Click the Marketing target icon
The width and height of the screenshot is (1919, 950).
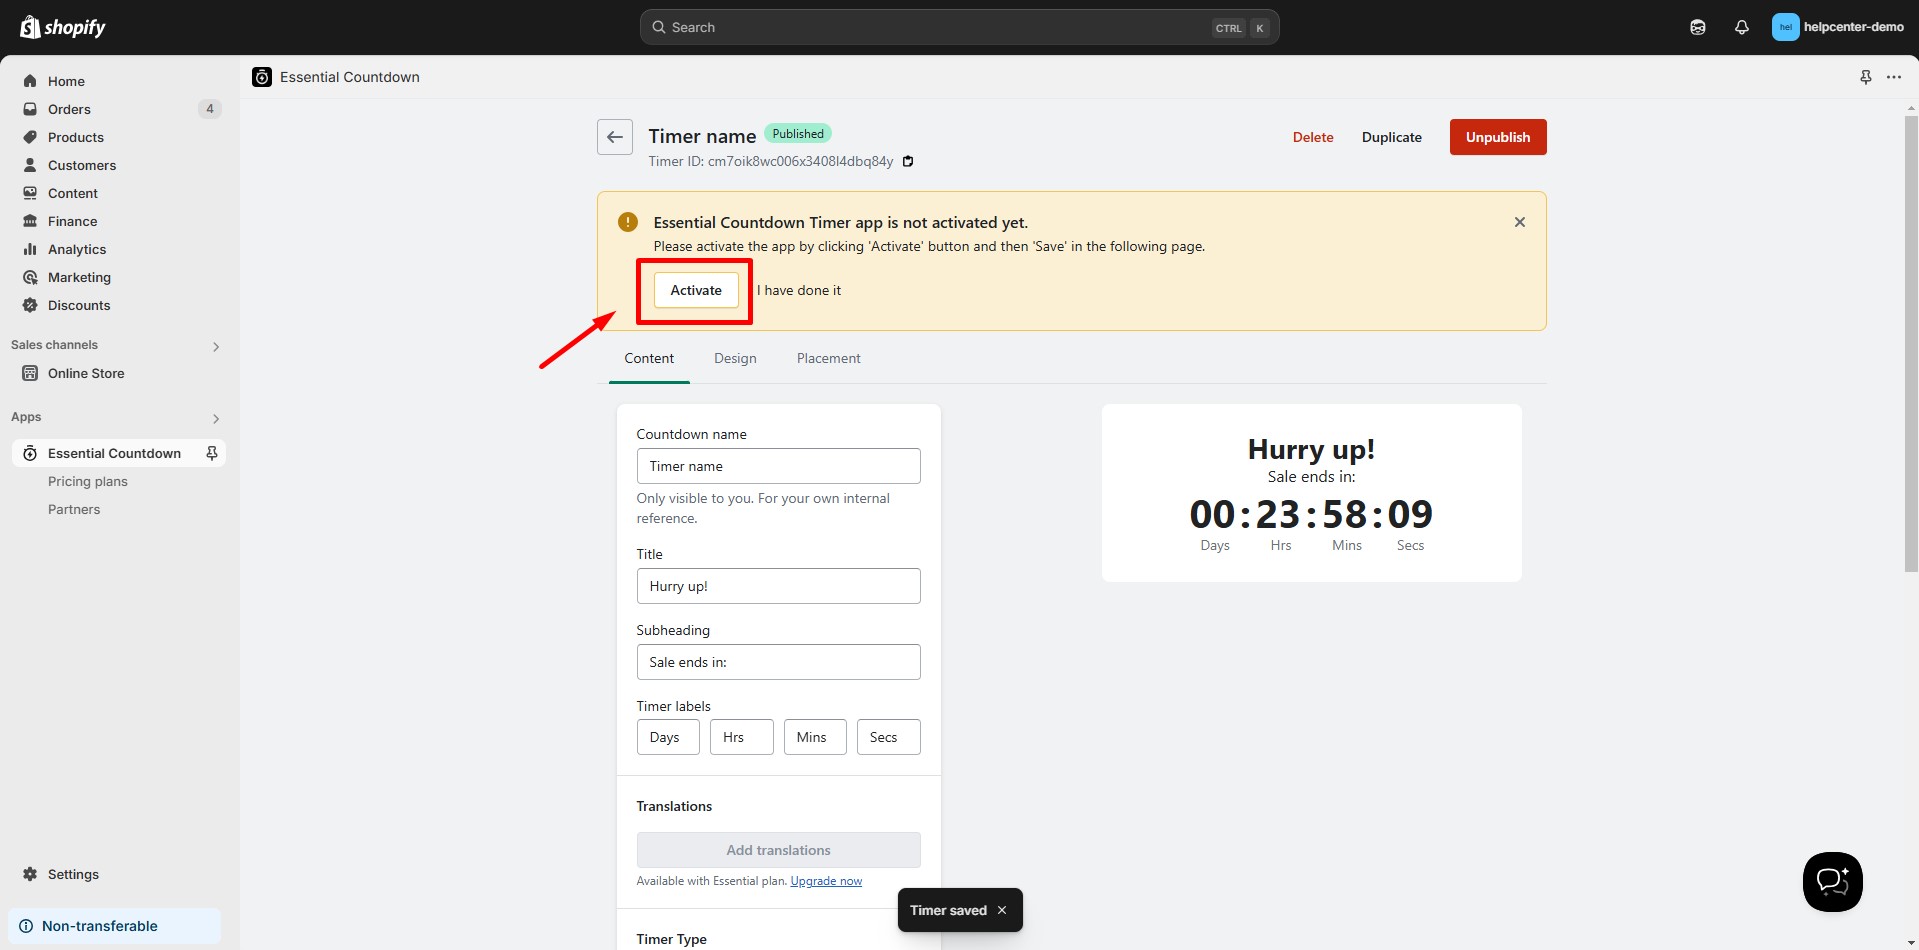coord(30,277)
